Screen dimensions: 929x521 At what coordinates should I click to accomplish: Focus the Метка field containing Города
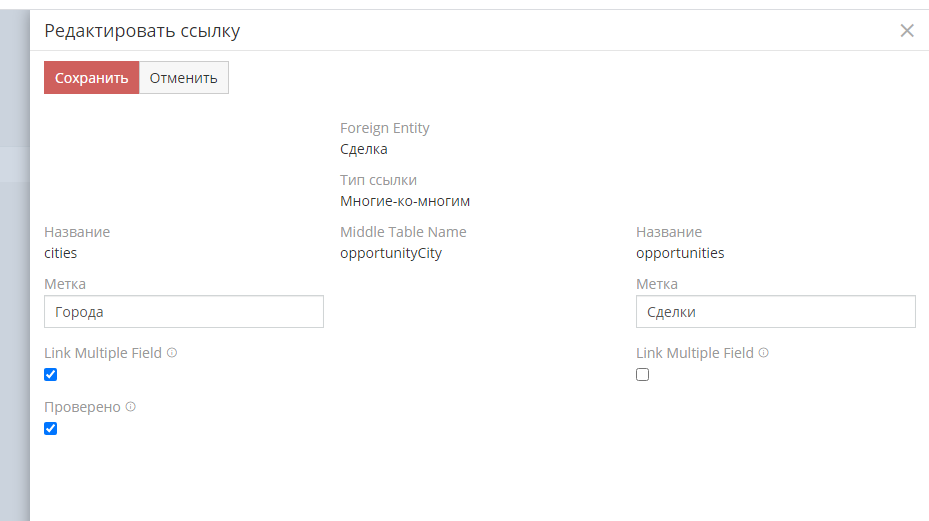(x=184, y=312)
